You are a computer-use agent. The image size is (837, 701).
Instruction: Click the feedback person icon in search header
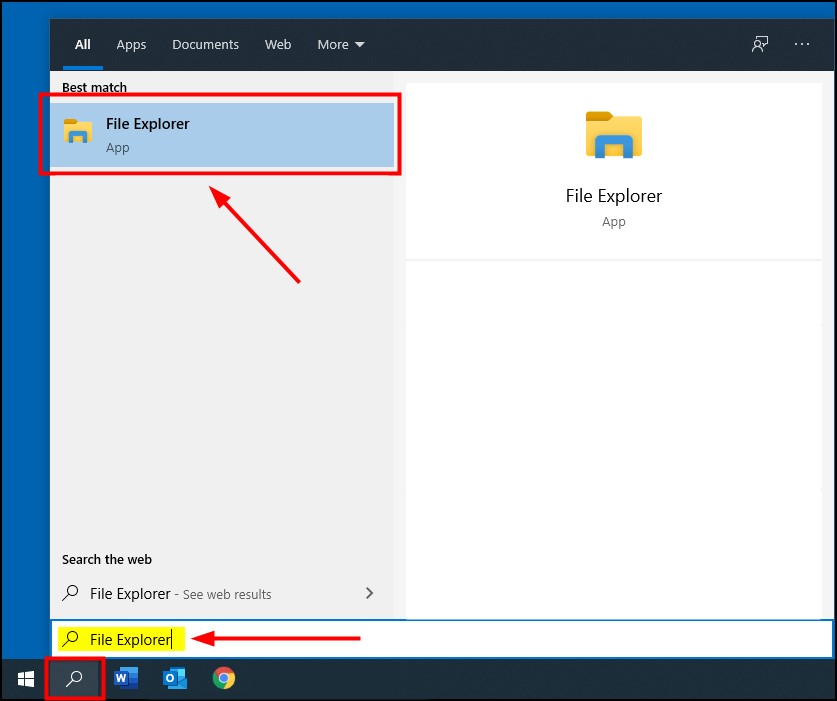tap(760, 44)
